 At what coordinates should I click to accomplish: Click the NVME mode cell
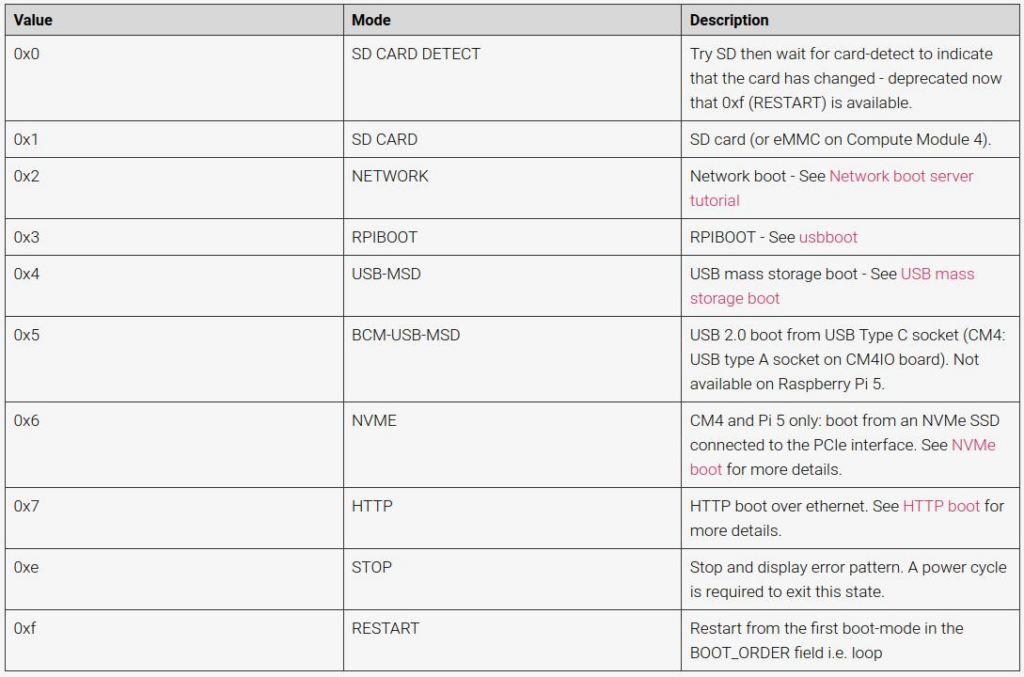(512, 445)
